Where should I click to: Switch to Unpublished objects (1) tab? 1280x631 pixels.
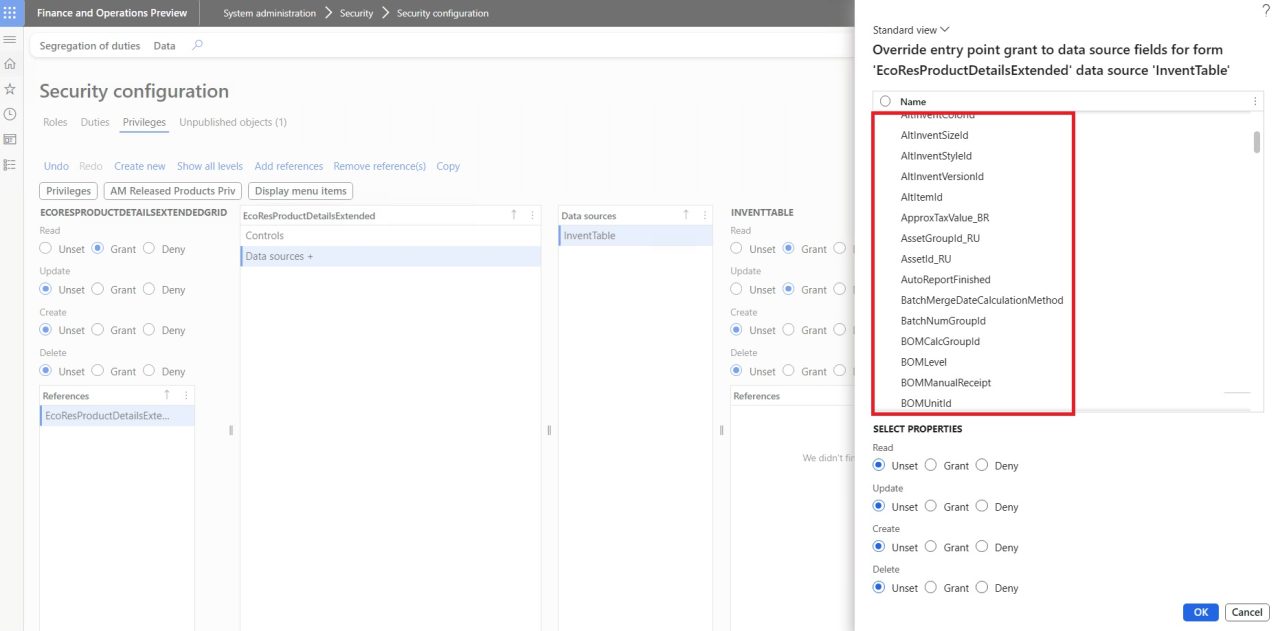(232, 122)
